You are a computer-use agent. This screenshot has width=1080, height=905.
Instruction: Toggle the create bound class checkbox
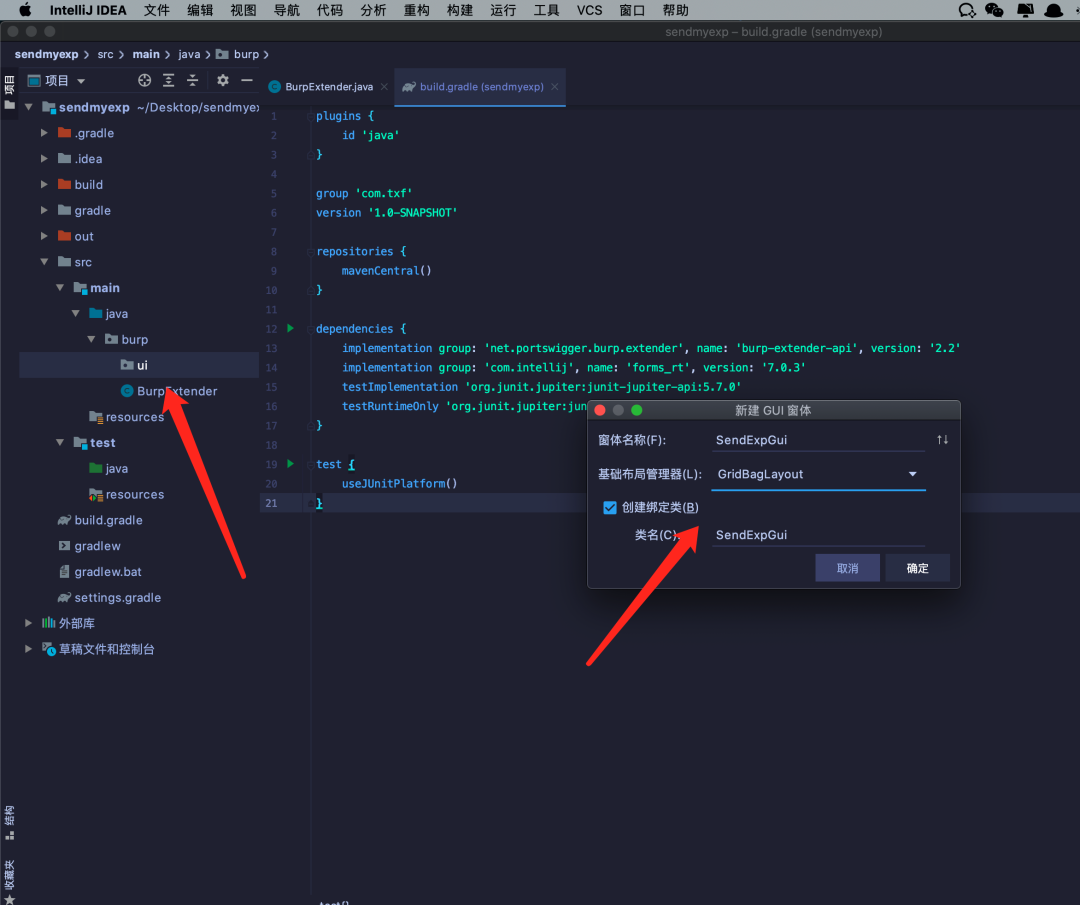pos(610,508)
